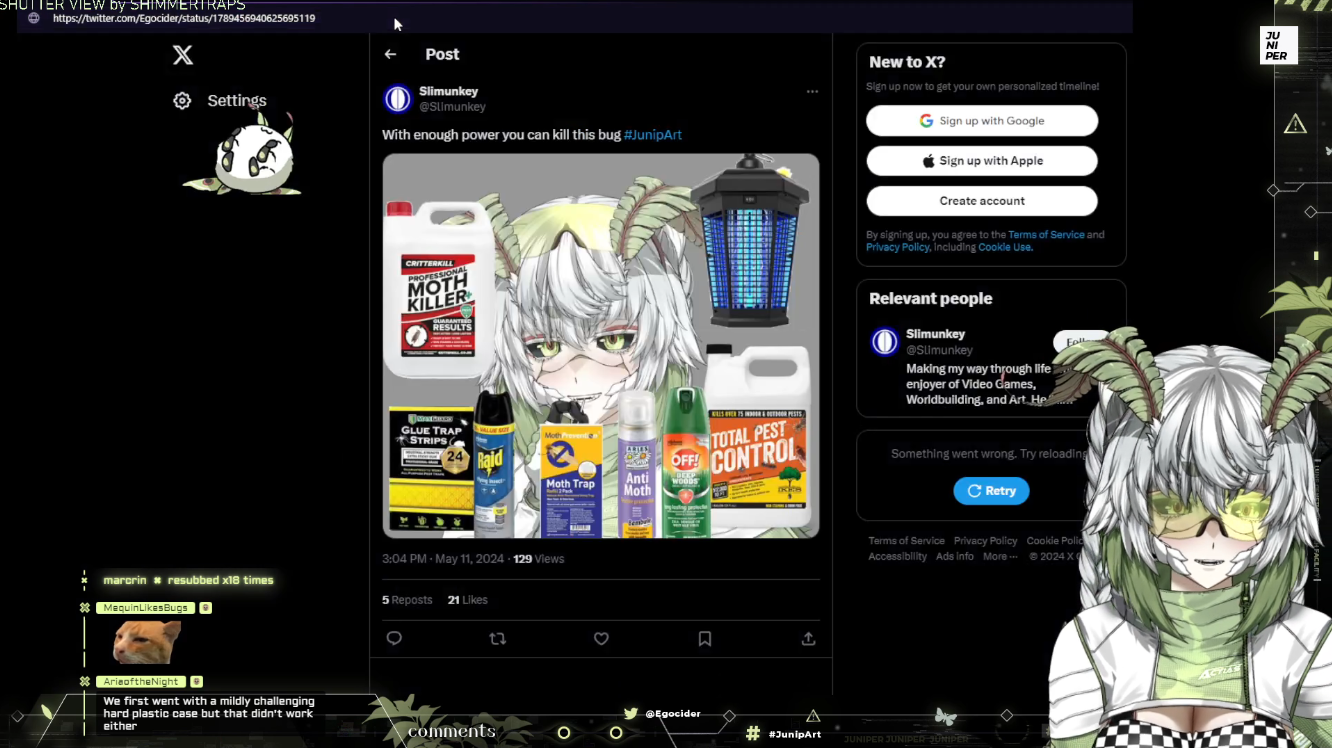Image resolution: width=1332 pixels, height=748 pixels.
Task: Click ArieoftheNight chat username
Action: coord(141,682)
